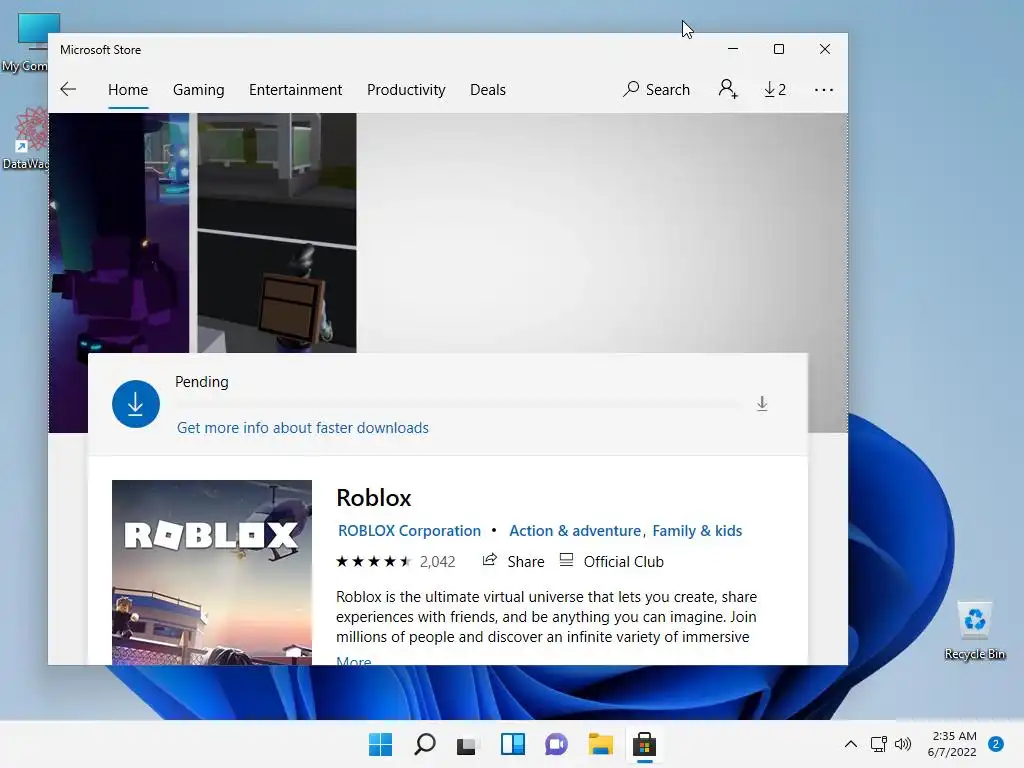Viewport: 1024px width, 768px height.
Task: Select the Productivity tab
Action: [406, 89]
